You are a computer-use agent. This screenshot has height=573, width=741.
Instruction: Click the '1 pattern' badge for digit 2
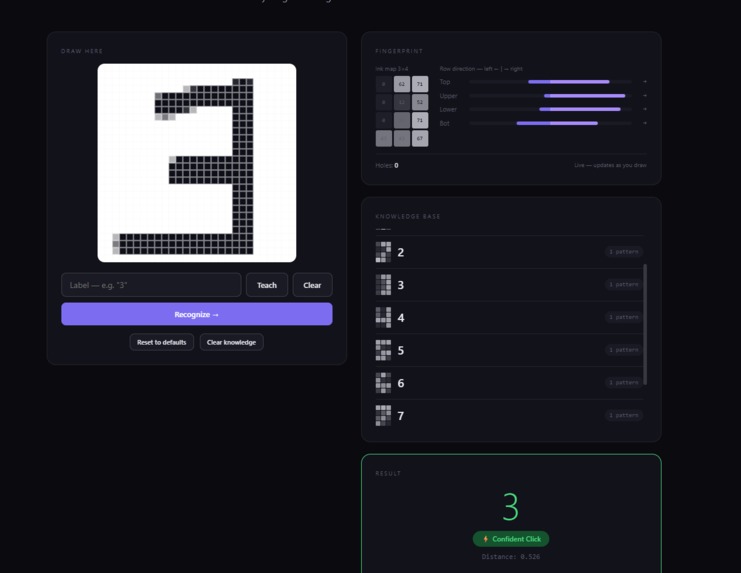624,252
